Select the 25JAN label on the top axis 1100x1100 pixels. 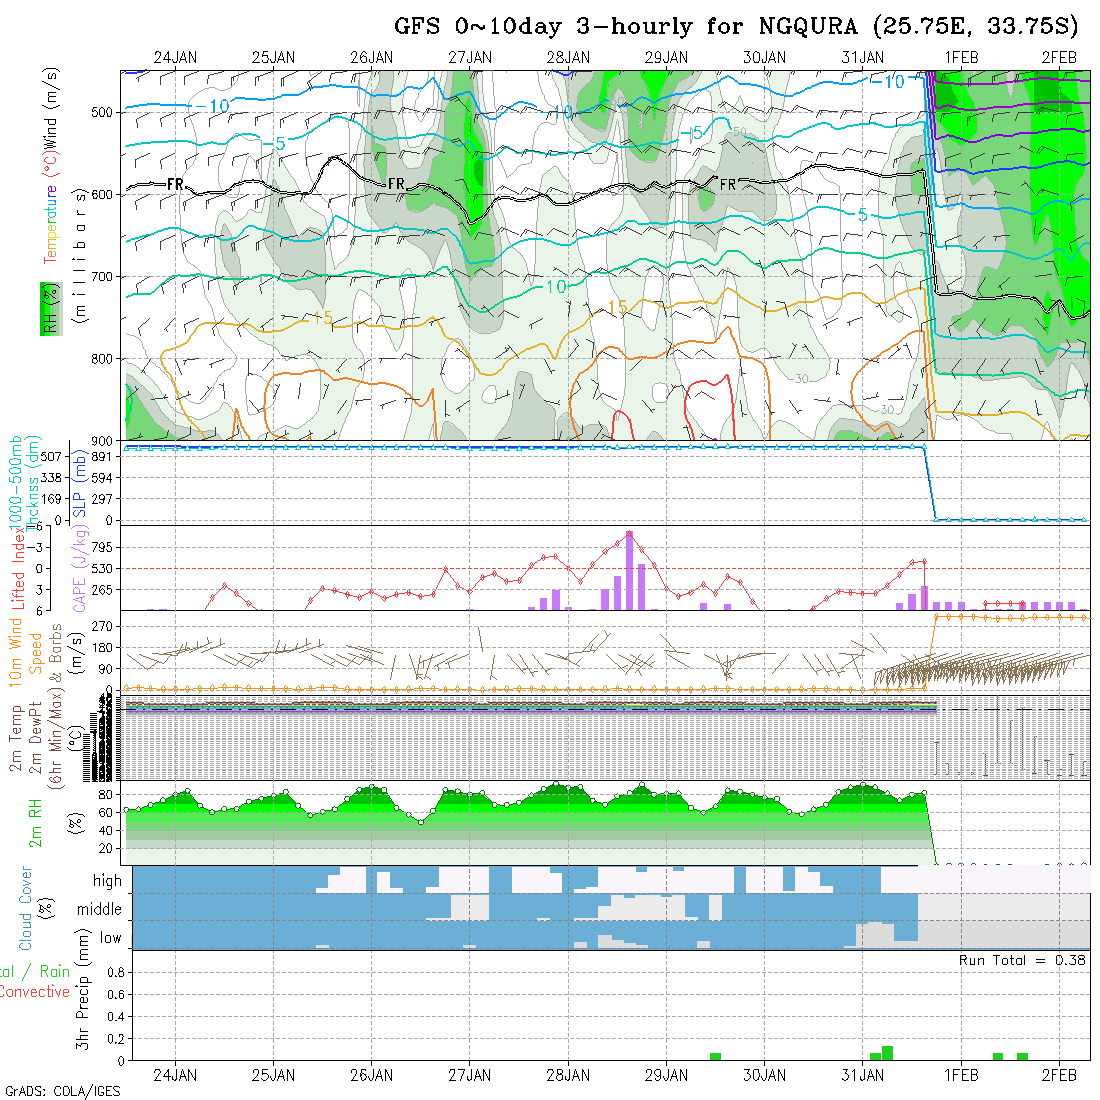tap(274, 58)
